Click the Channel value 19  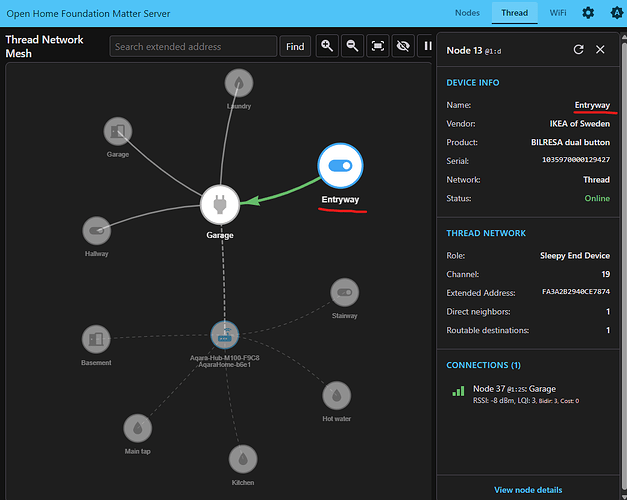pos(605,274)
